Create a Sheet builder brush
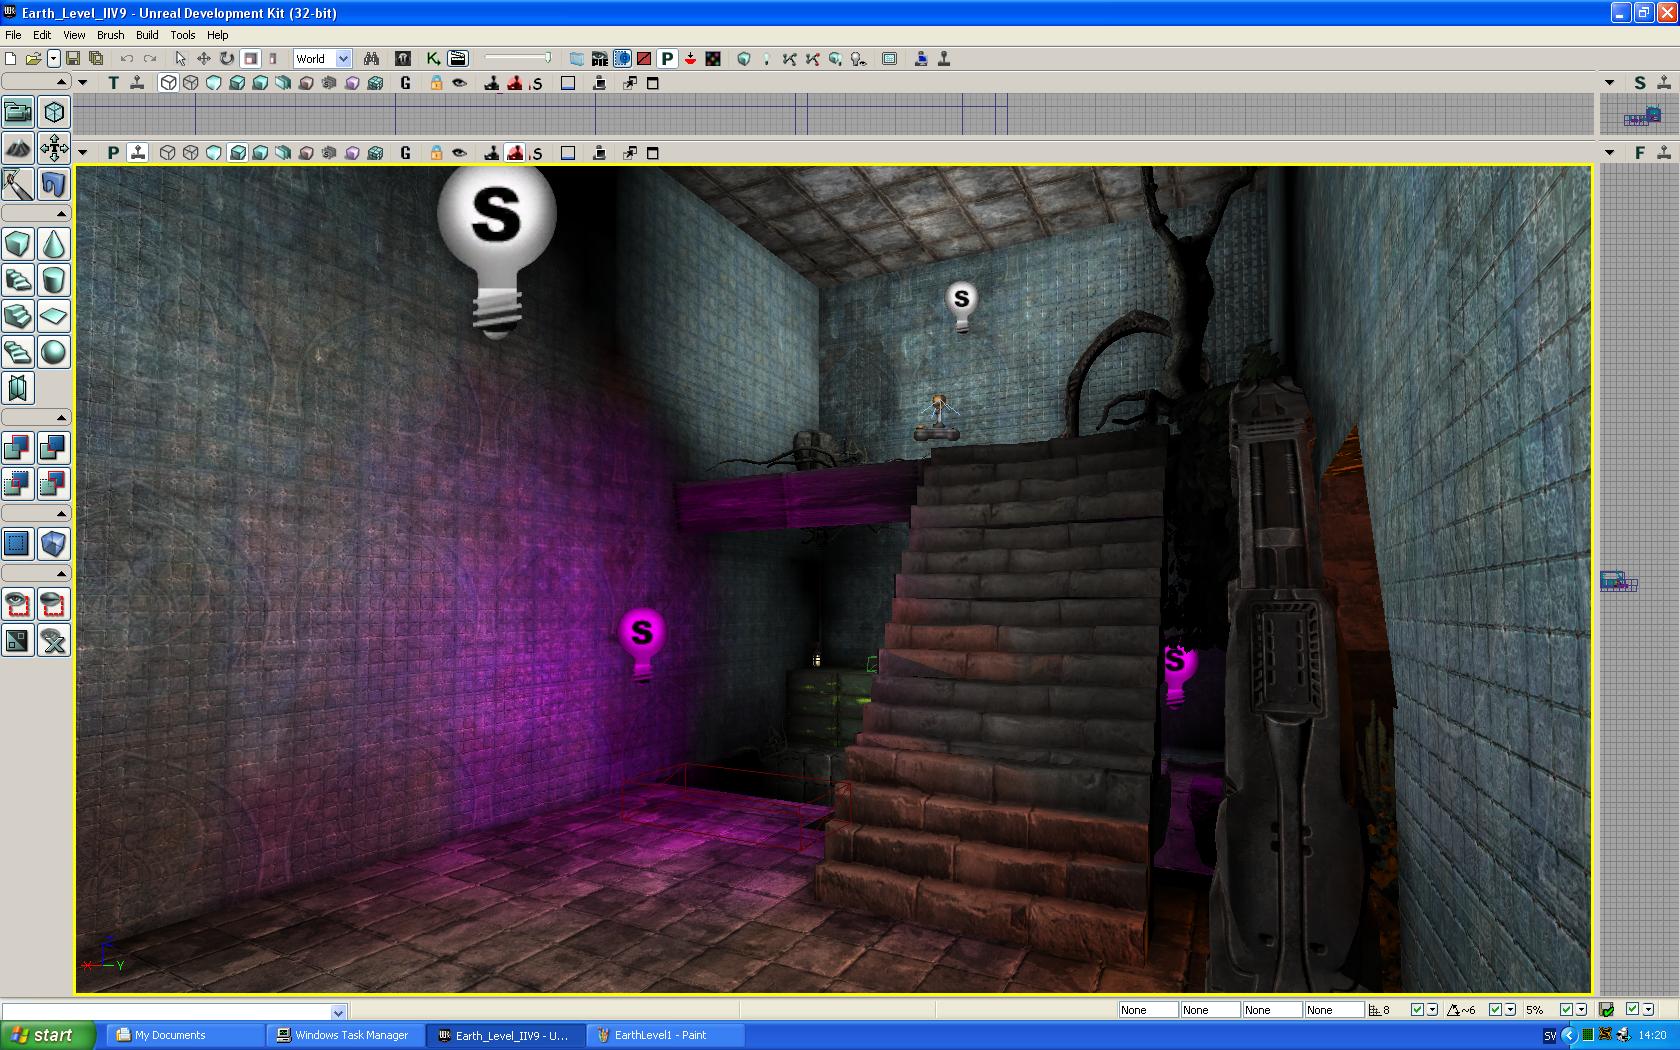The height and width of the screenshot is (1050, 1680). (x=54, y=317)
